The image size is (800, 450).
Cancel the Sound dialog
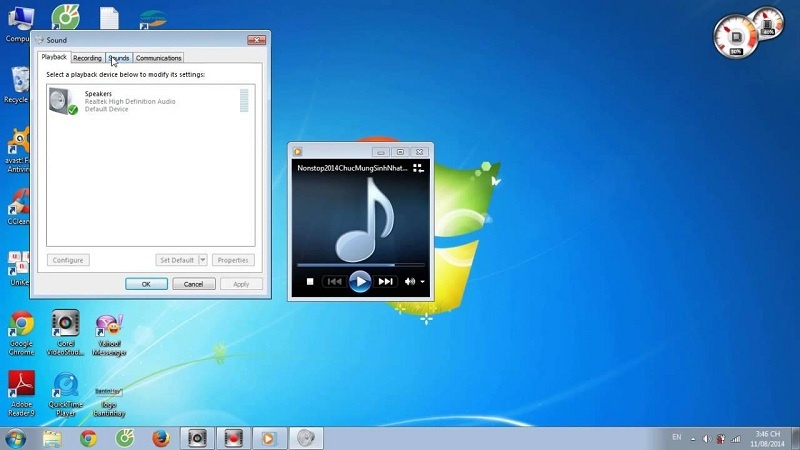pos(193,284)
